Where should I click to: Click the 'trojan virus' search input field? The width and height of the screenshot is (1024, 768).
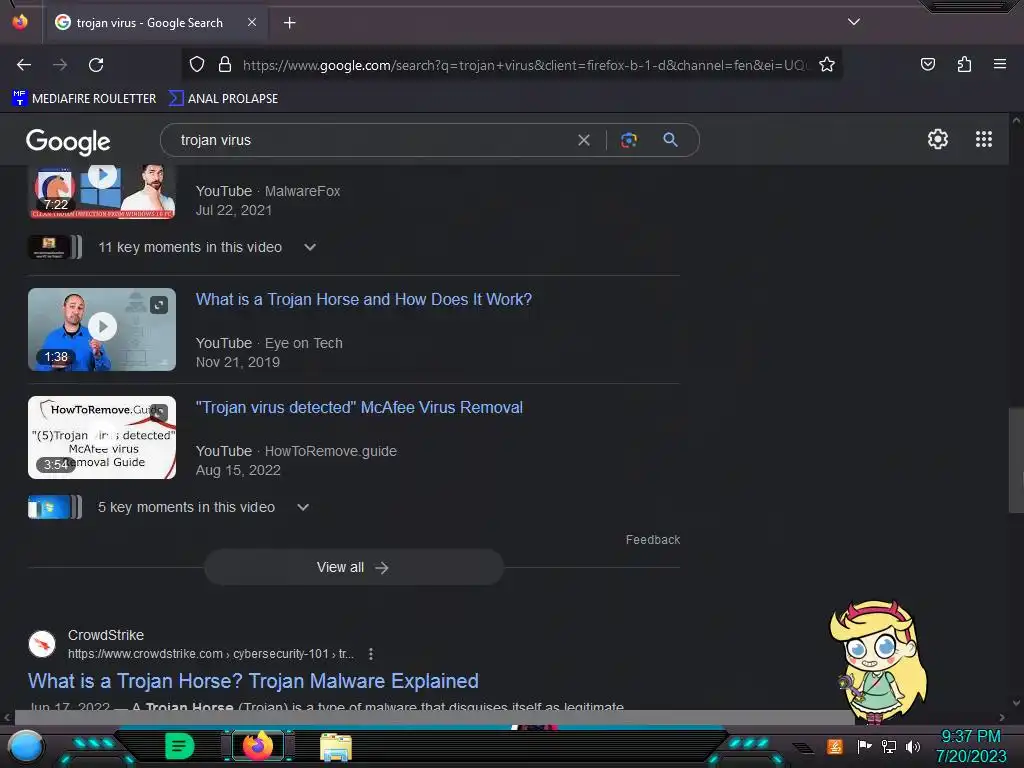pos(372,140)
